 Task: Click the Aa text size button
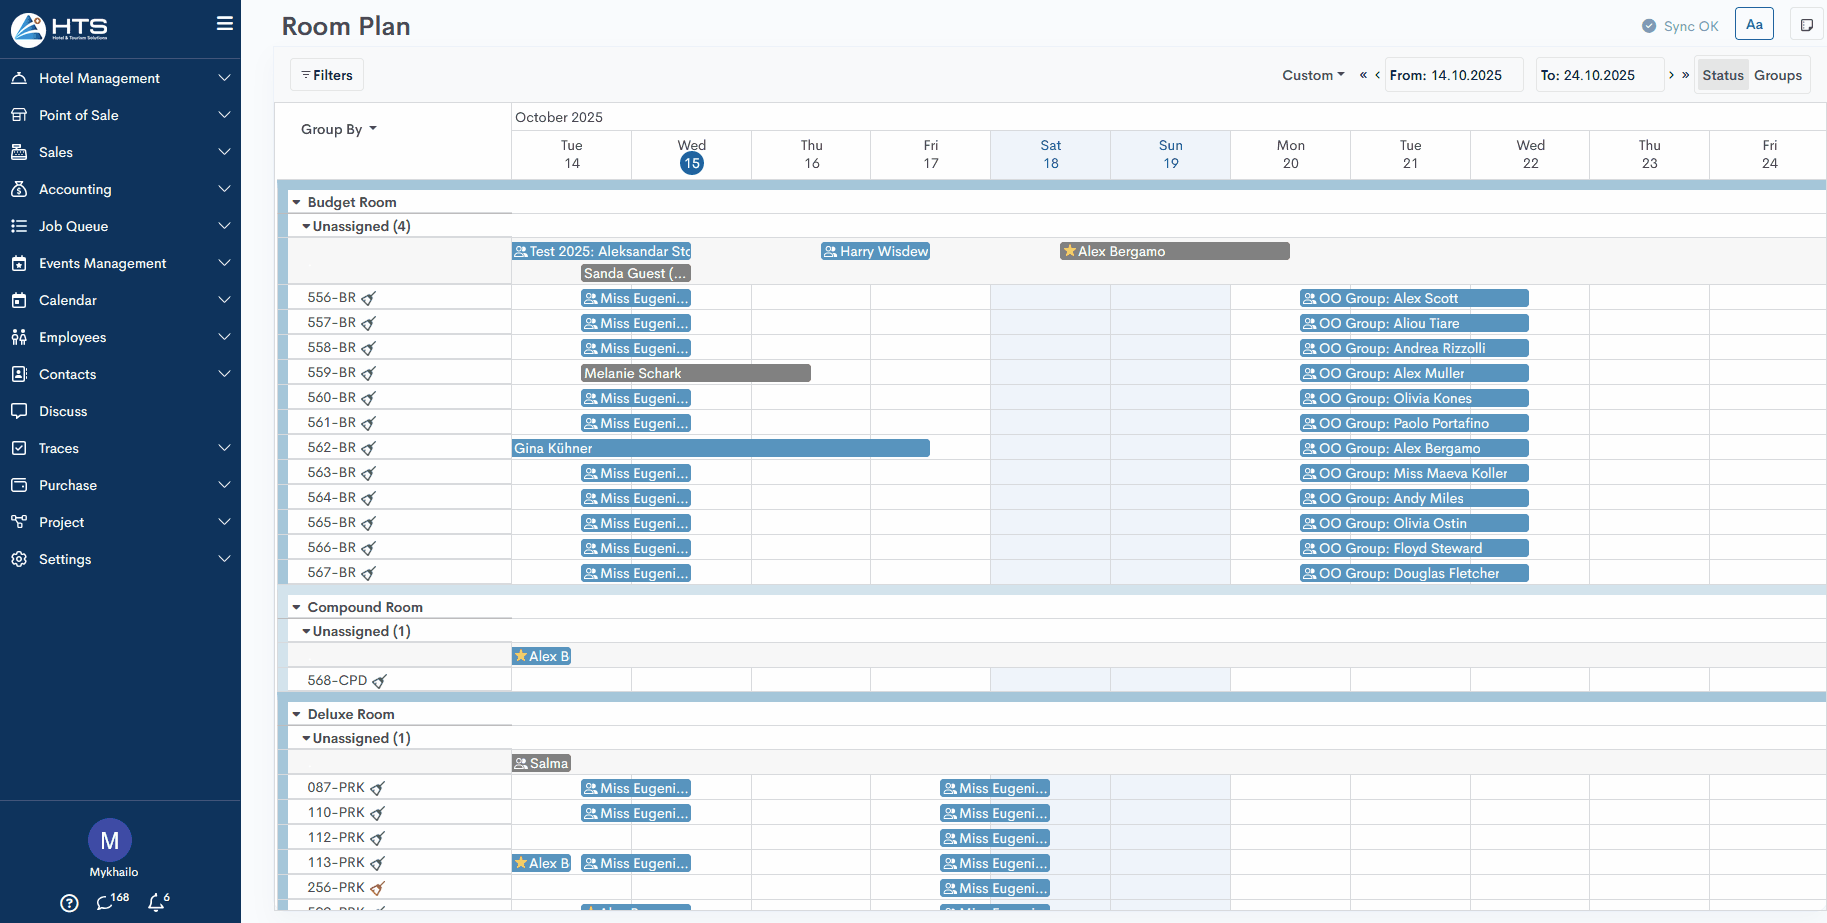click(x=1754, y=25)
